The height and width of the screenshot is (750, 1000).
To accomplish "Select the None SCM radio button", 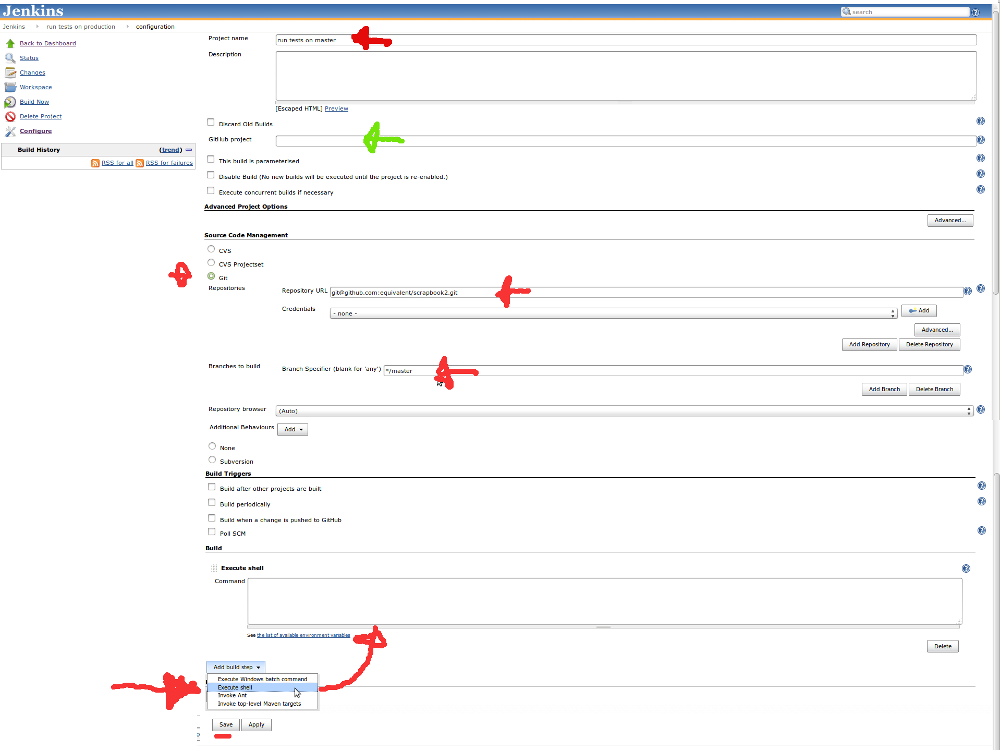I will pyautogui.click(x=212, y=446).
